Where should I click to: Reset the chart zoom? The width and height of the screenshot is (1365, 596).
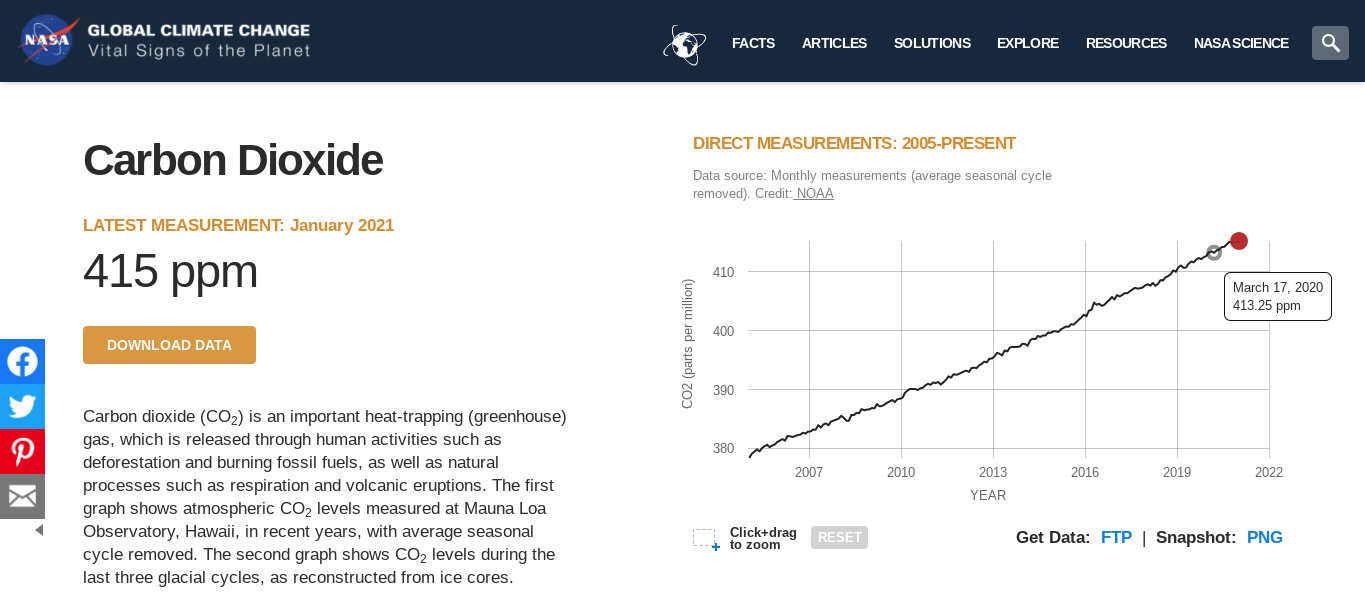point(839,537)
